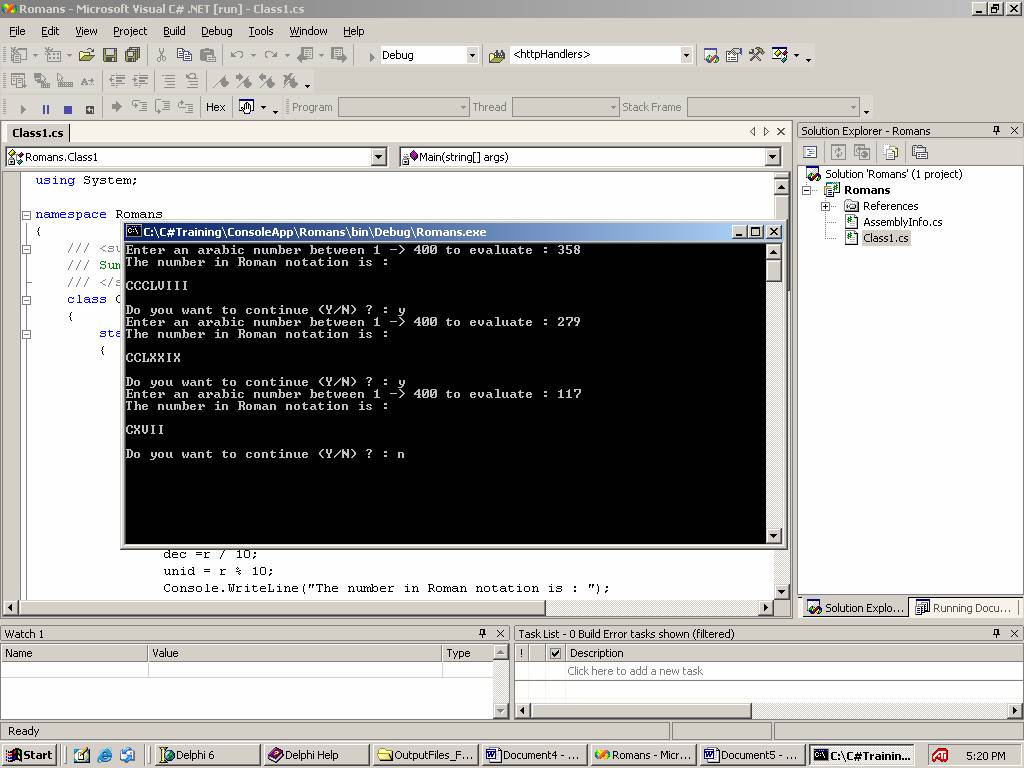
Task: Click the Save All toolbar icon
Action: click(132, 55)
